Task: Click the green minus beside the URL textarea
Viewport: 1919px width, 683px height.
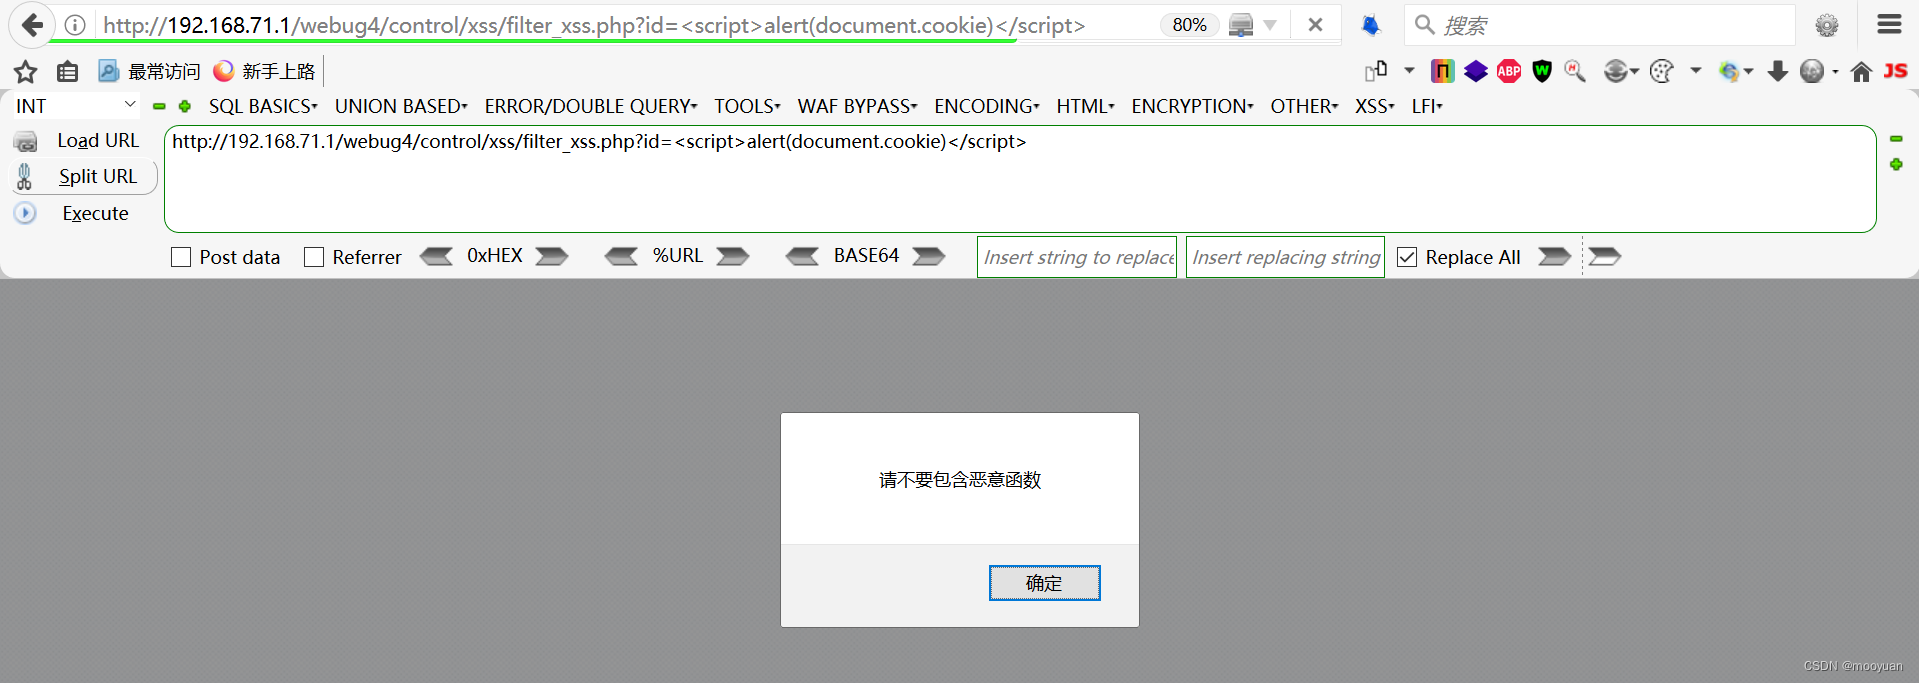Action: click(x=1896, y=139)
